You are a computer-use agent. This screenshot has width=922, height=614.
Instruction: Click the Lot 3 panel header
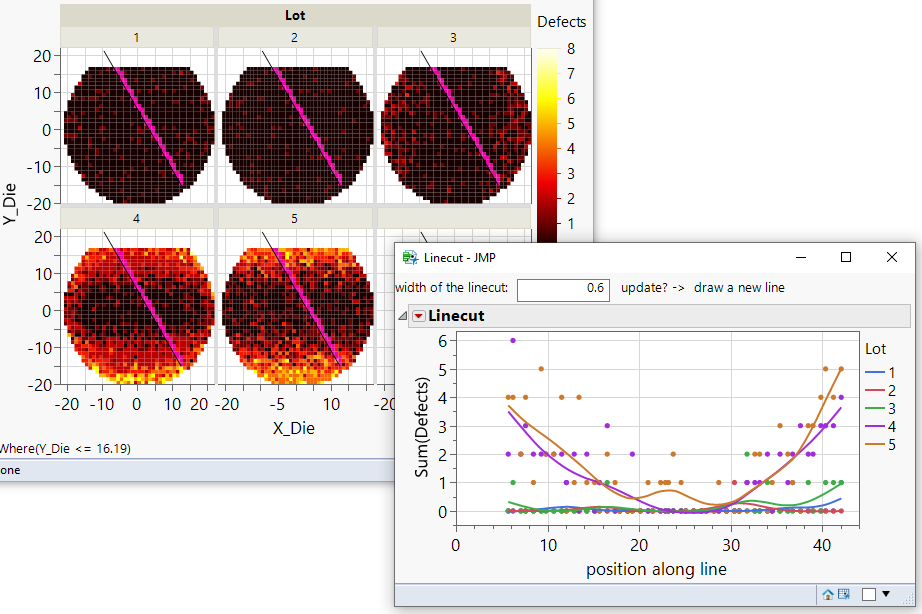453,38
